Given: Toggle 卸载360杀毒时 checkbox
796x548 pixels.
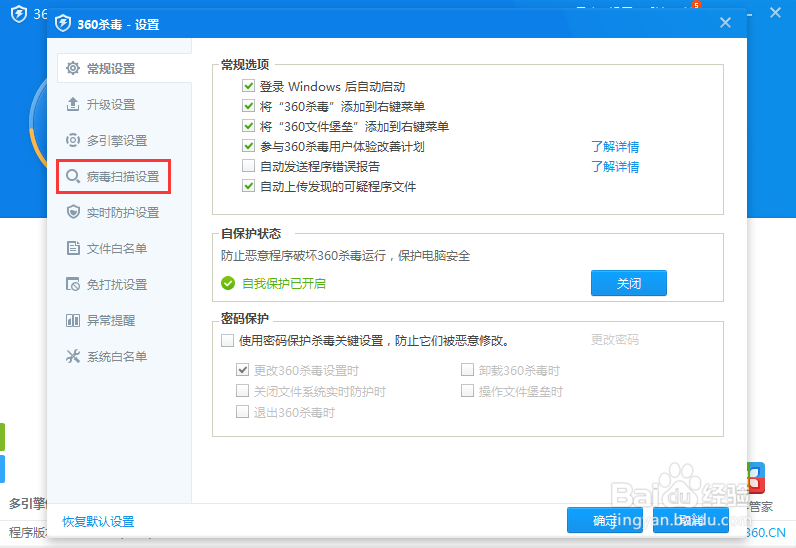Looking at the screenshot, I should (467, 370).
